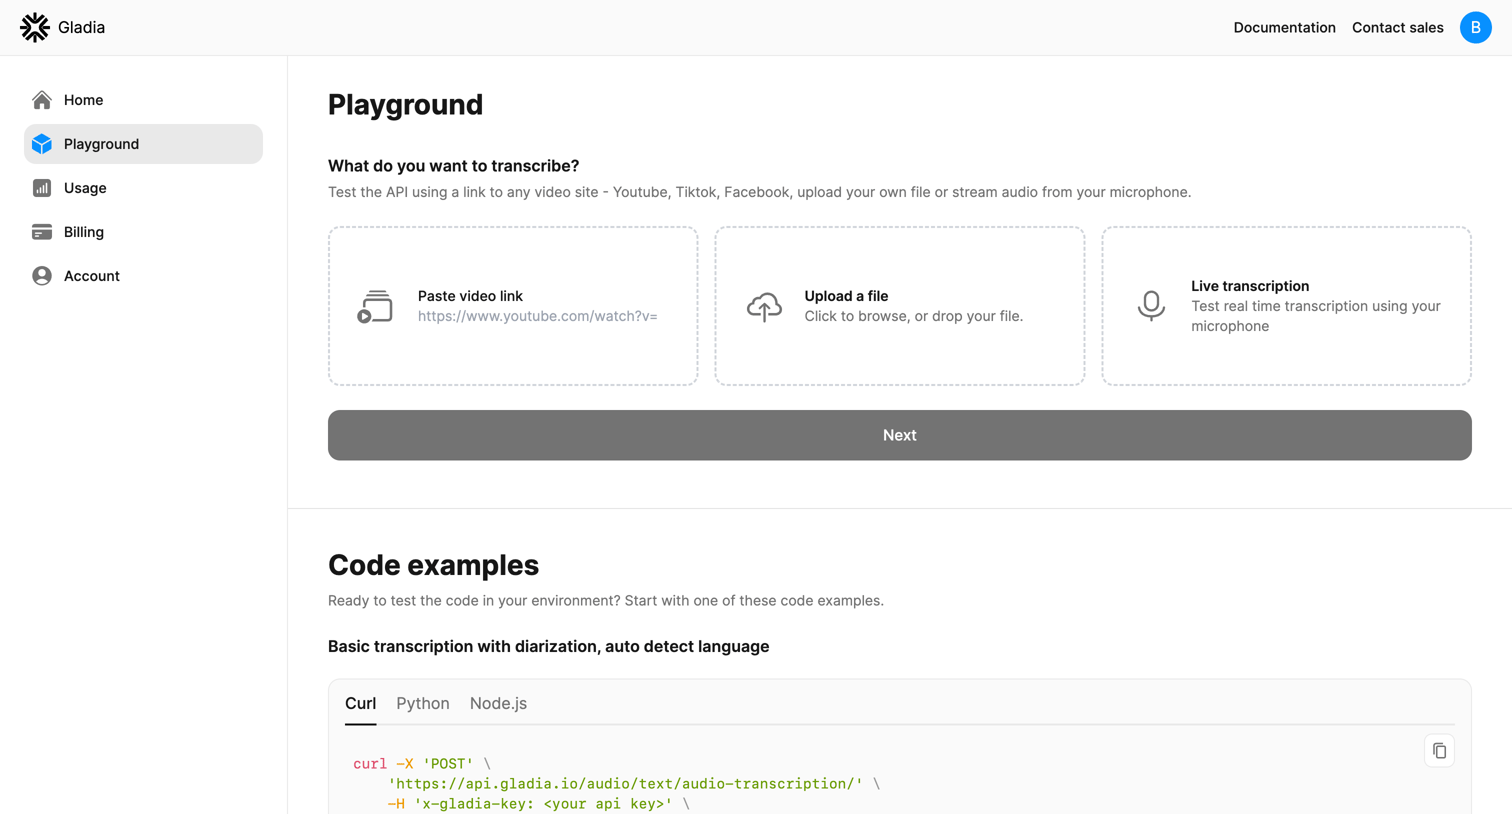The height and width of the screenshot is (814, 1512).
Task: Select the Live transcription card
Action: tap(1286, 306)
